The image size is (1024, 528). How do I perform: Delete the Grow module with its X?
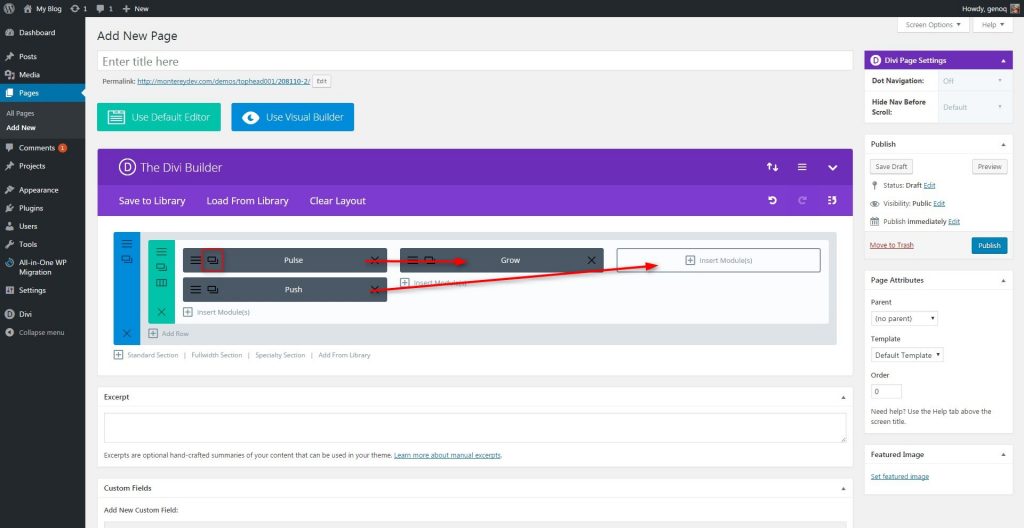tap(591, 260)
